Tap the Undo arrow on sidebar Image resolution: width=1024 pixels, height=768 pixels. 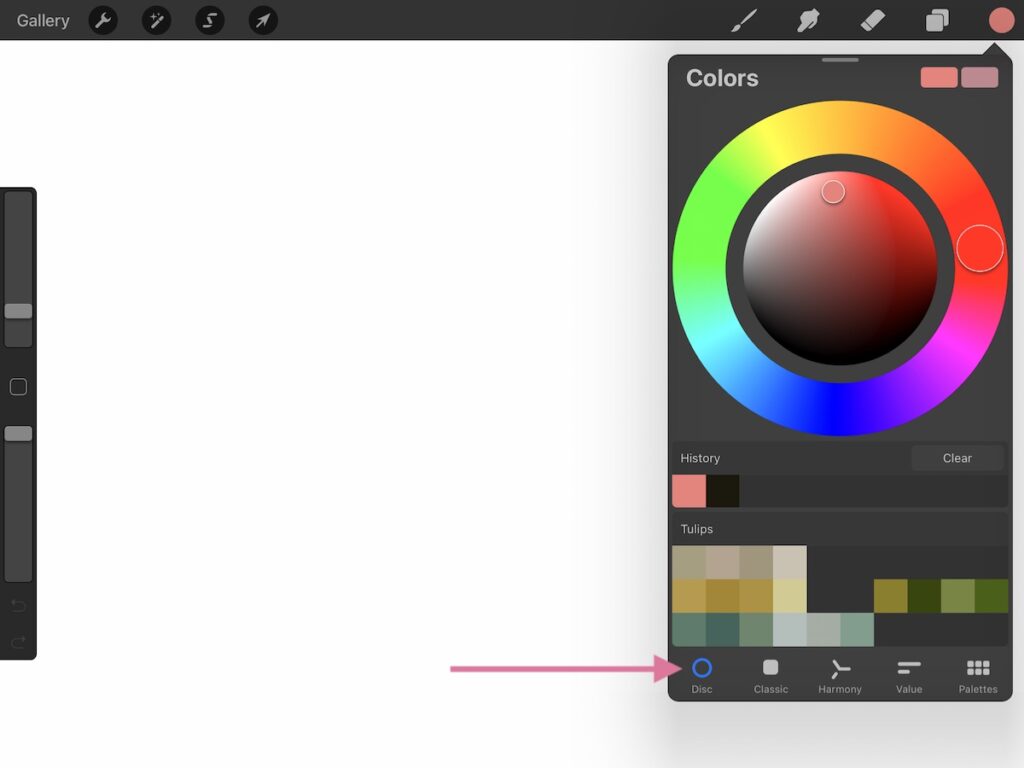18,606
